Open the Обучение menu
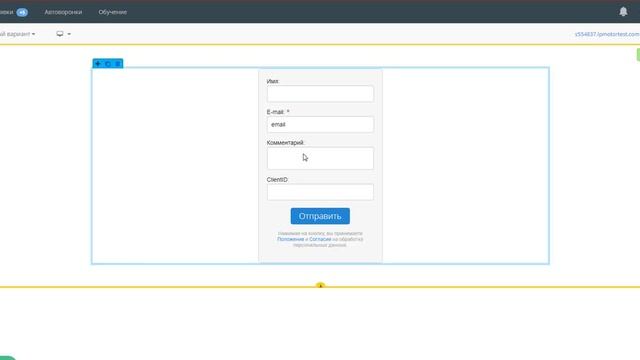 112,12
